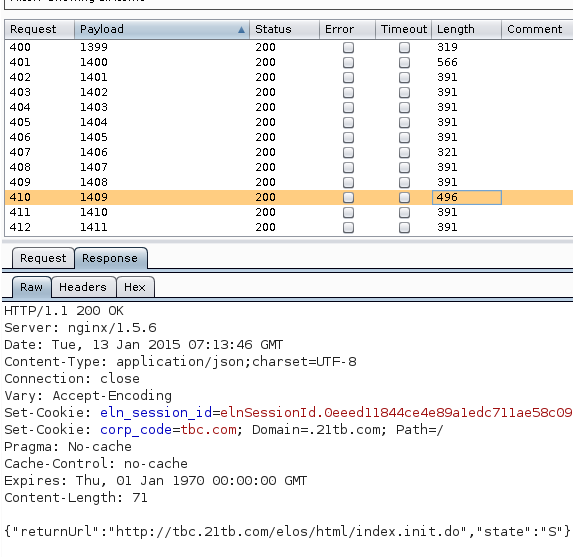Viewport: 573px width, 557px height.
Task: Toggle Timeout checkbox for request 411
Action: pos(404,212)
